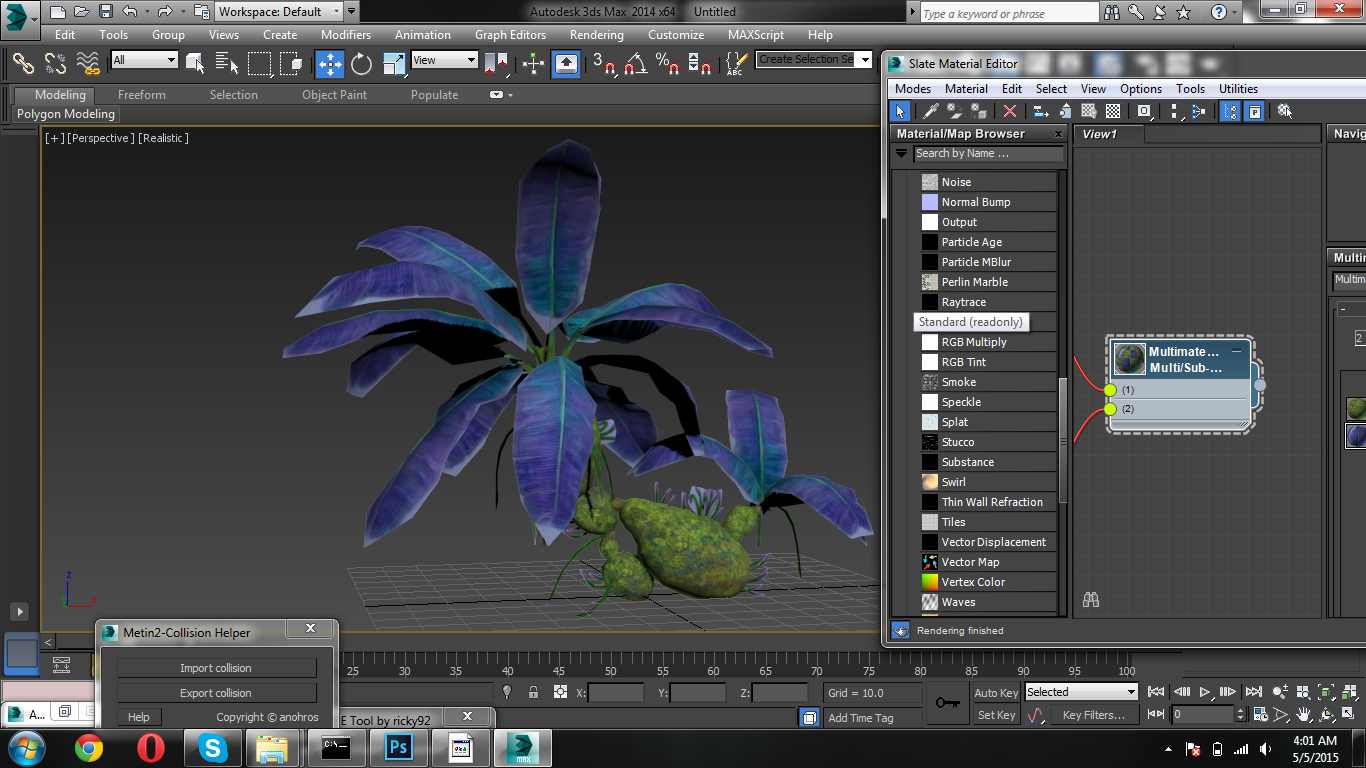Open the Create Selection Set dropdown

[814, 59]
